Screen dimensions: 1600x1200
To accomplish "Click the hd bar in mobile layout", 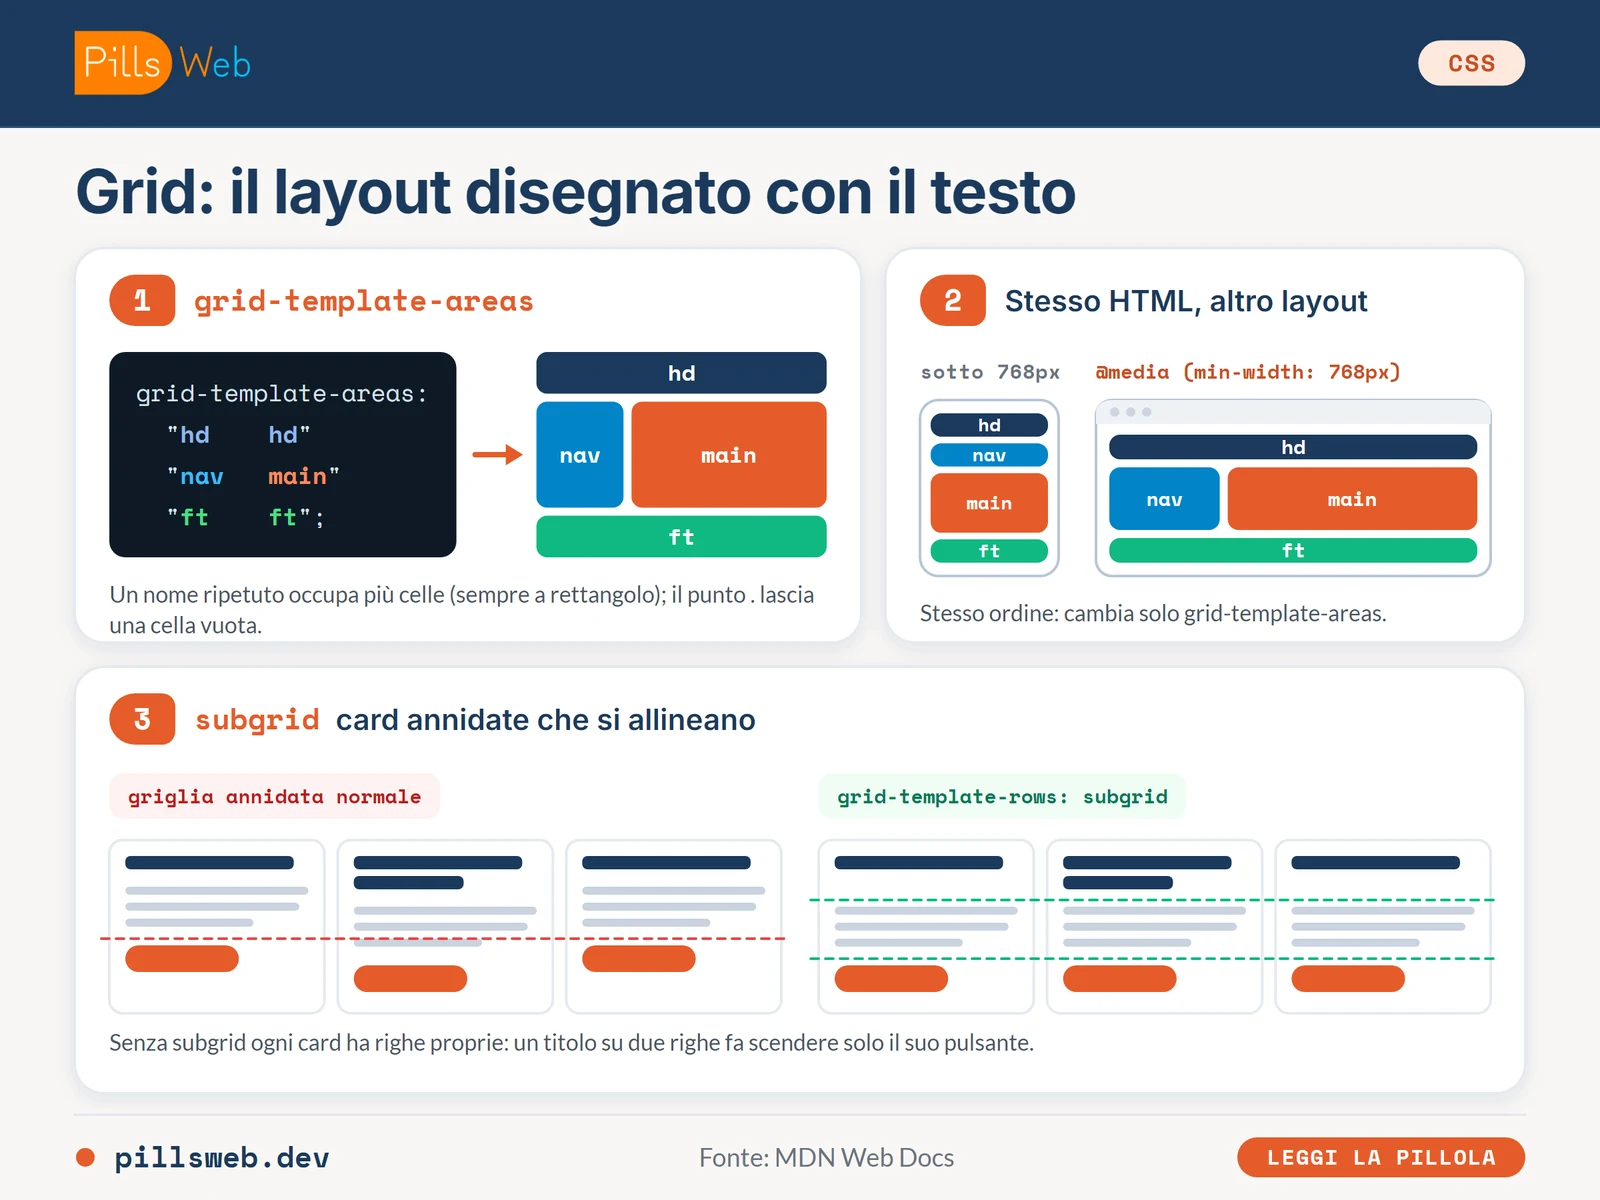I will [989, 425].
